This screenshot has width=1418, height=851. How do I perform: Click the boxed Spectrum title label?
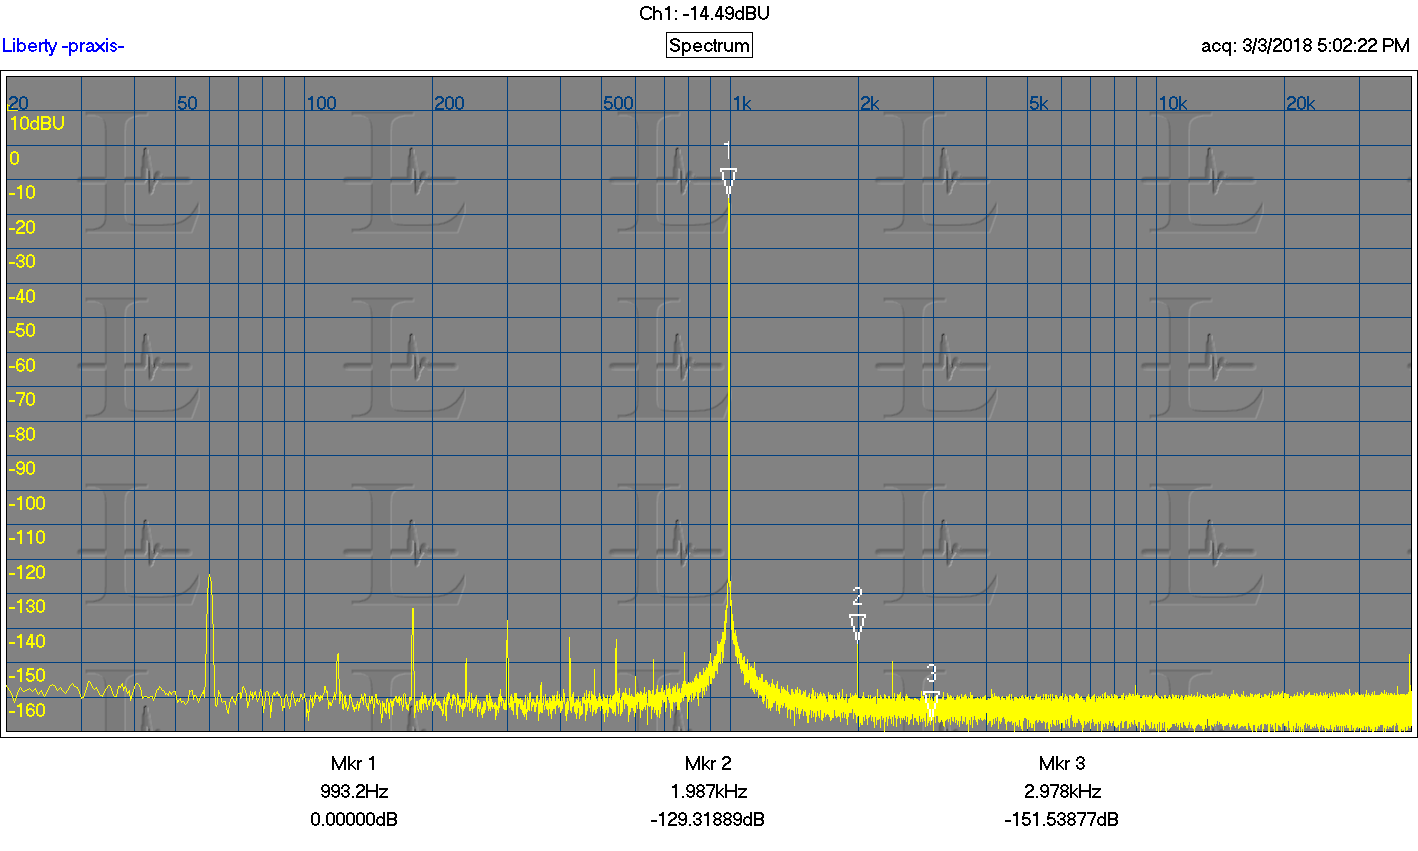tap(709, 46)
